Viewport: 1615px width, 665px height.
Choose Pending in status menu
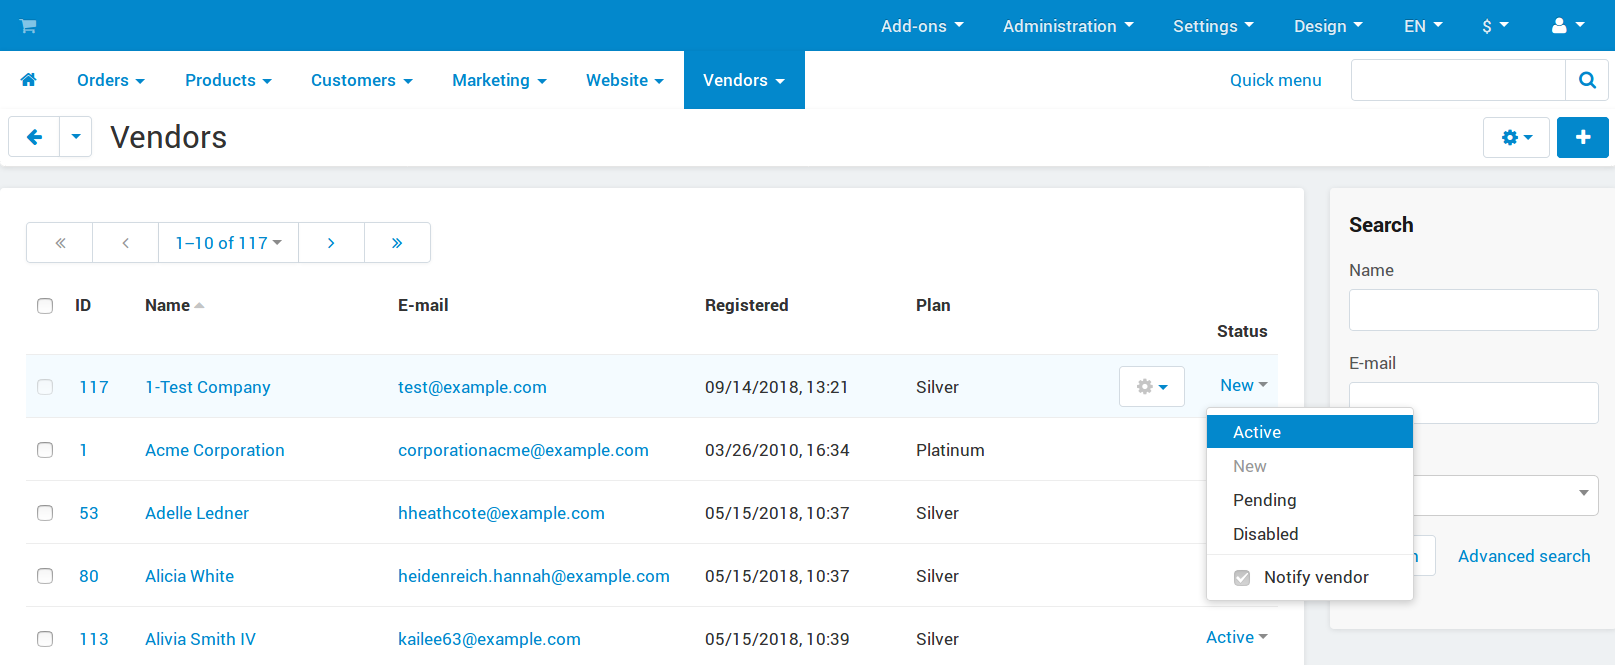point(1310,500)
